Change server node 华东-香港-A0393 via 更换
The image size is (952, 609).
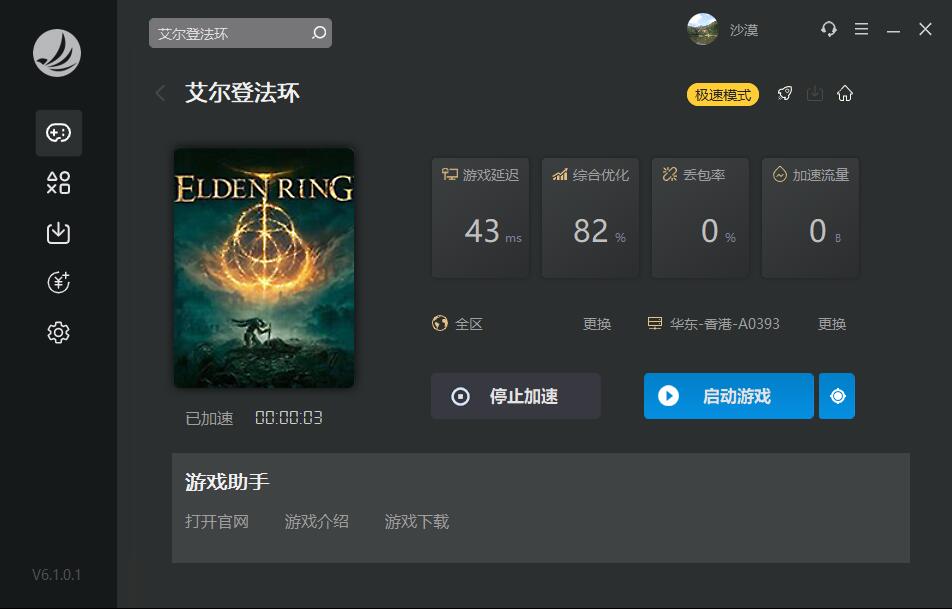point(832,324)
